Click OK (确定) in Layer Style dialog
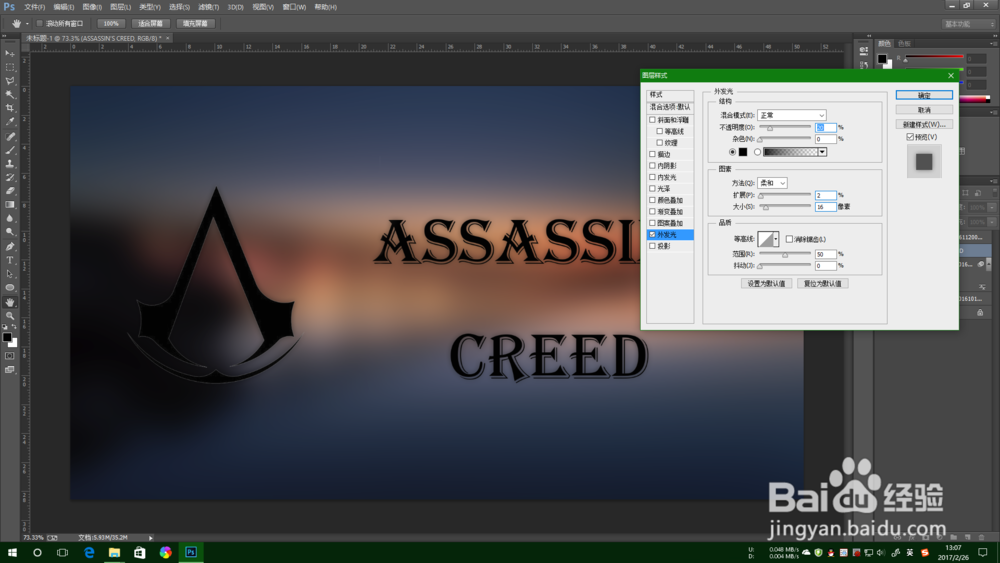This screenshot has height=563, width=1000. [924, 95]
